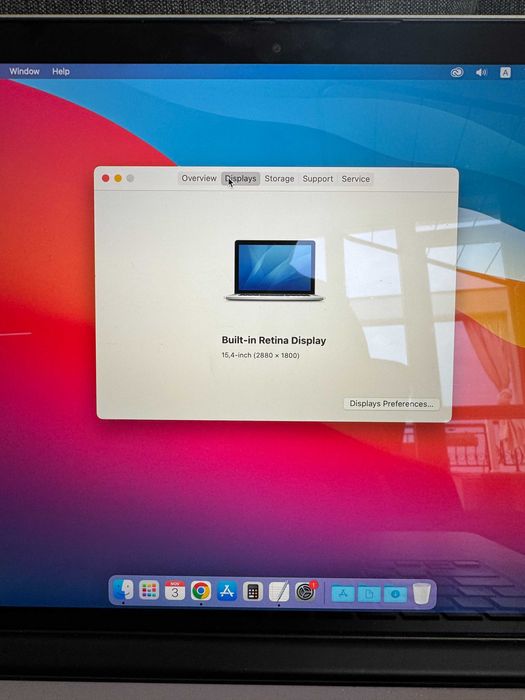This screenshot has height=700, width=525.
Task: Open the Downloads folder stack in Dock
Action: 395,594
